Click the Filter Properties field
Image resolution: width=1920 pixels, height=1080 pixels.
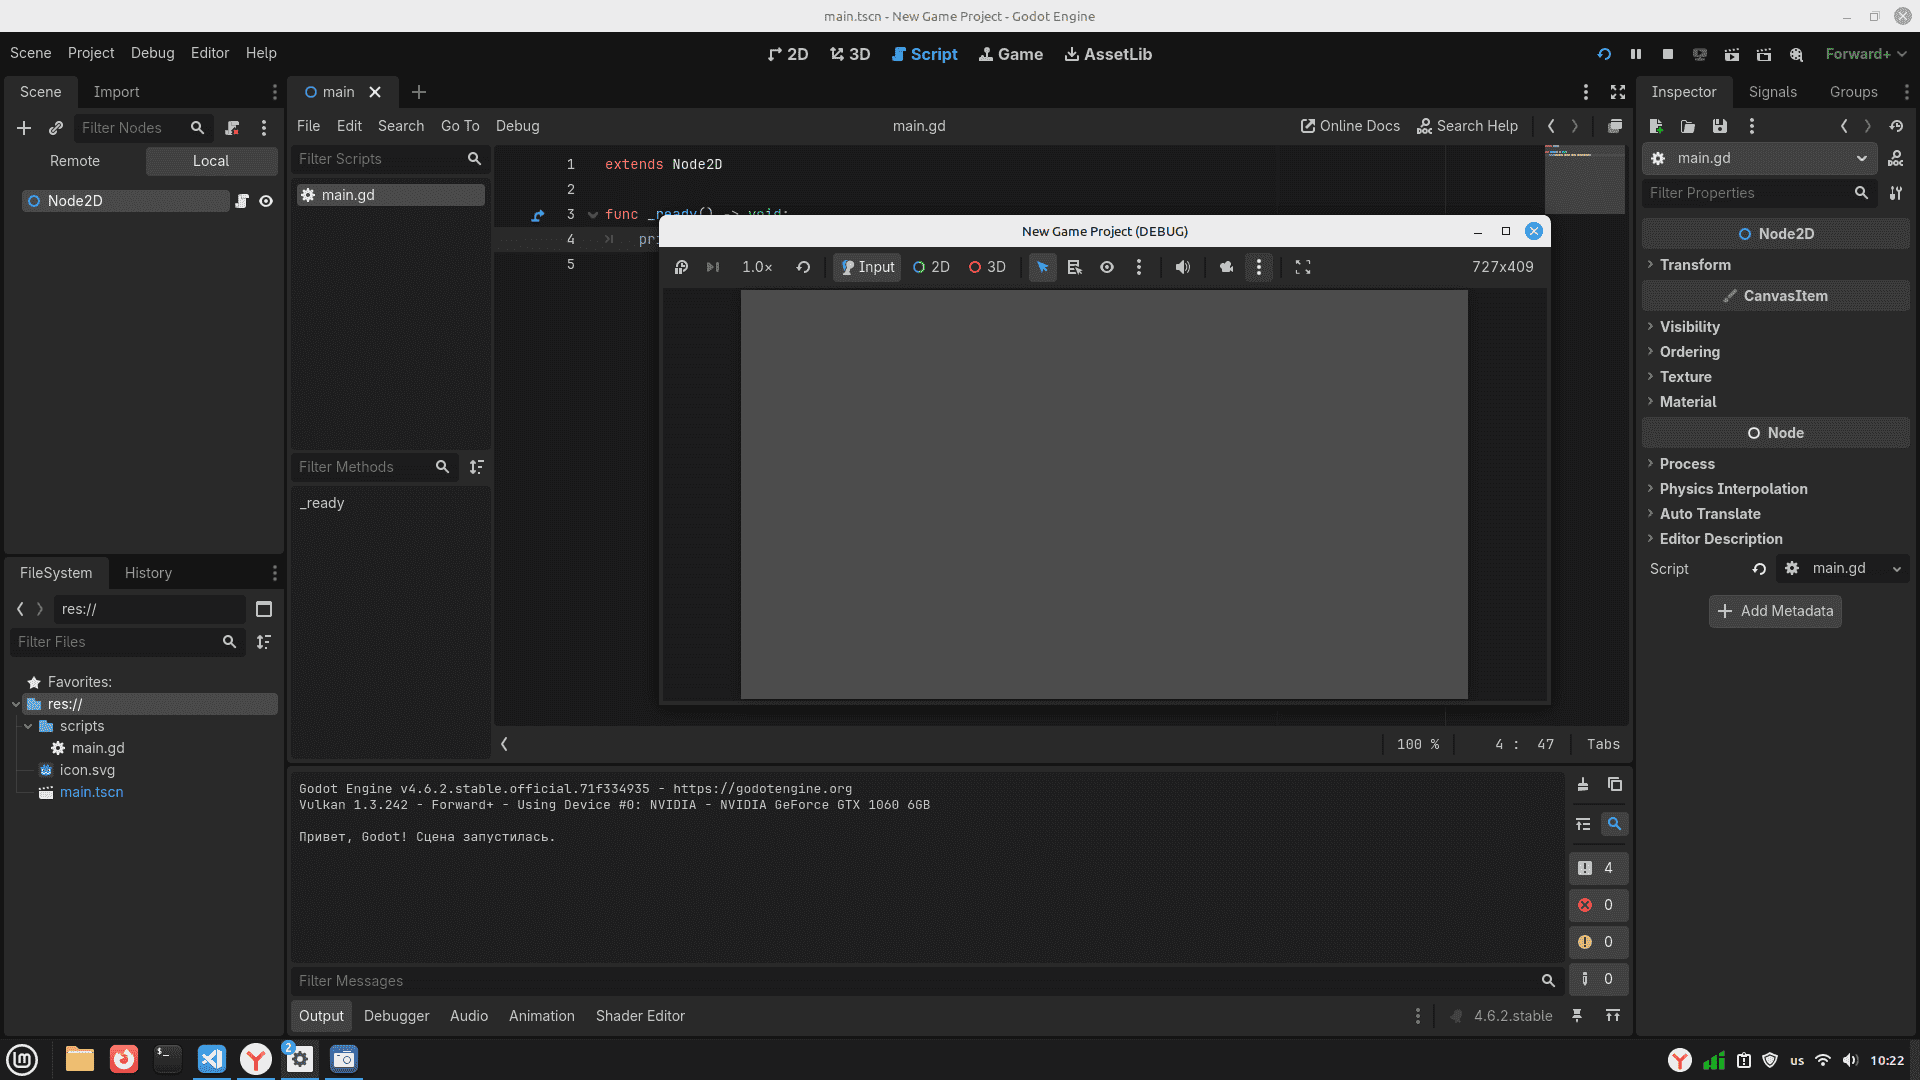coord(1758,193)
